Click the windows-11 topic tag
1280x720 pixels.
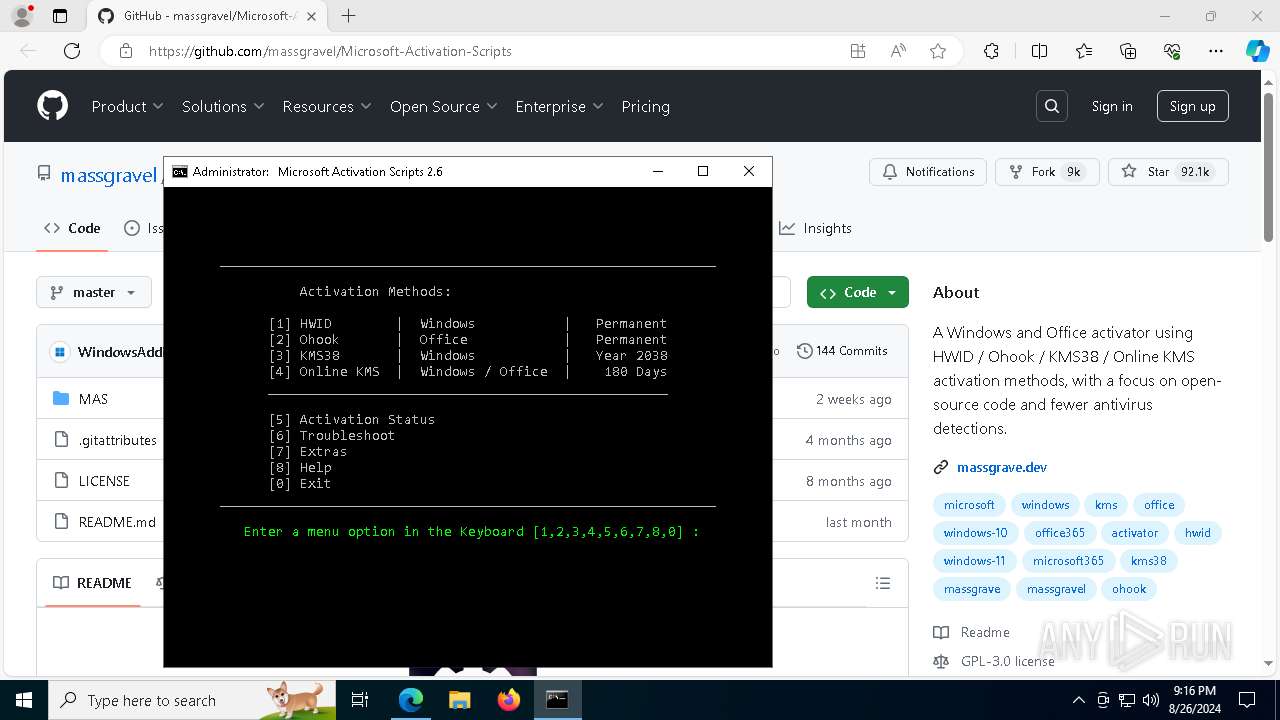click(x=974, y=561)
